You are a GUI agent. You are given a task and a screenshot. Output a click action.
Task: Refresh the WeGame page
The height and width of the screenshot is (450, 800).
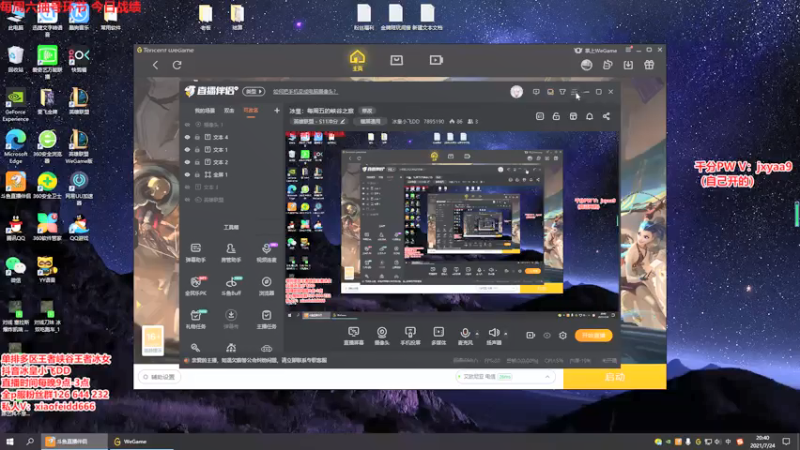tap(177, 65)
